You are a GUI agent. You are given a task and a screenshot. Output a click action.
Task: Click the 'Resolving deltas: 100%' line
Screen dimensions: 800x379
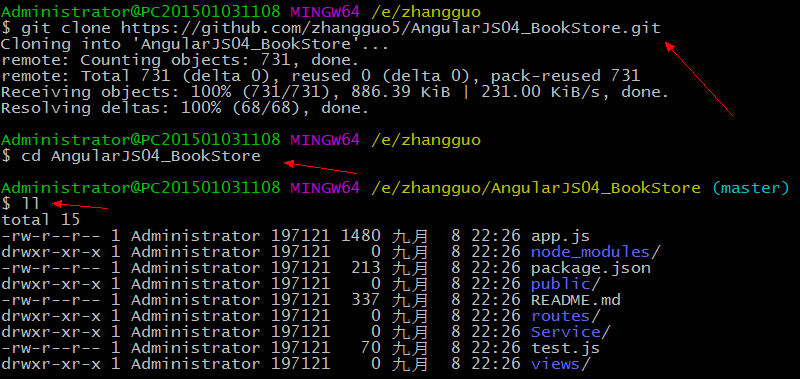[185, 108]
